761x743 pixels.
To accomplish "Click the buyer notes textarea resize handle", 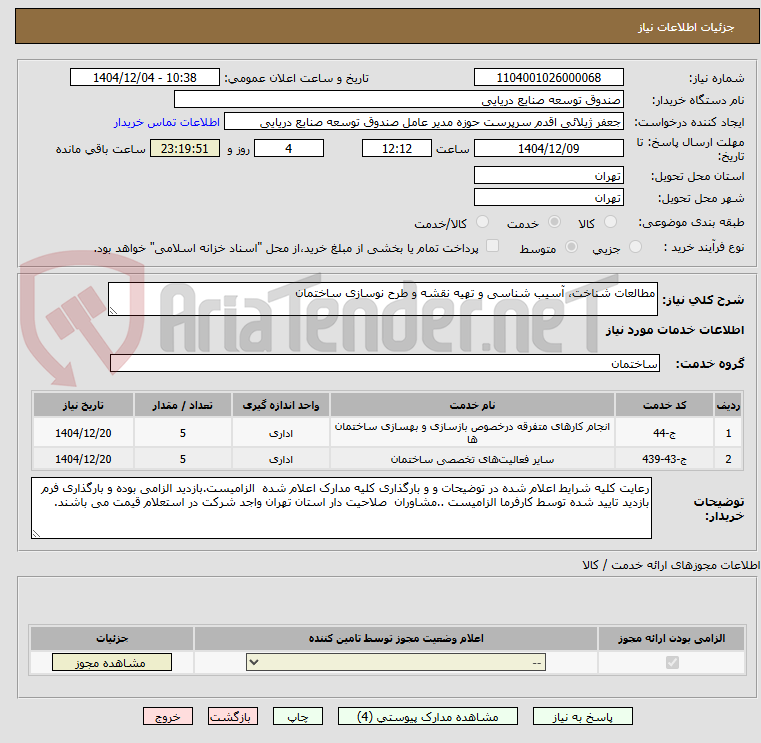I will [x=36, y=533].
